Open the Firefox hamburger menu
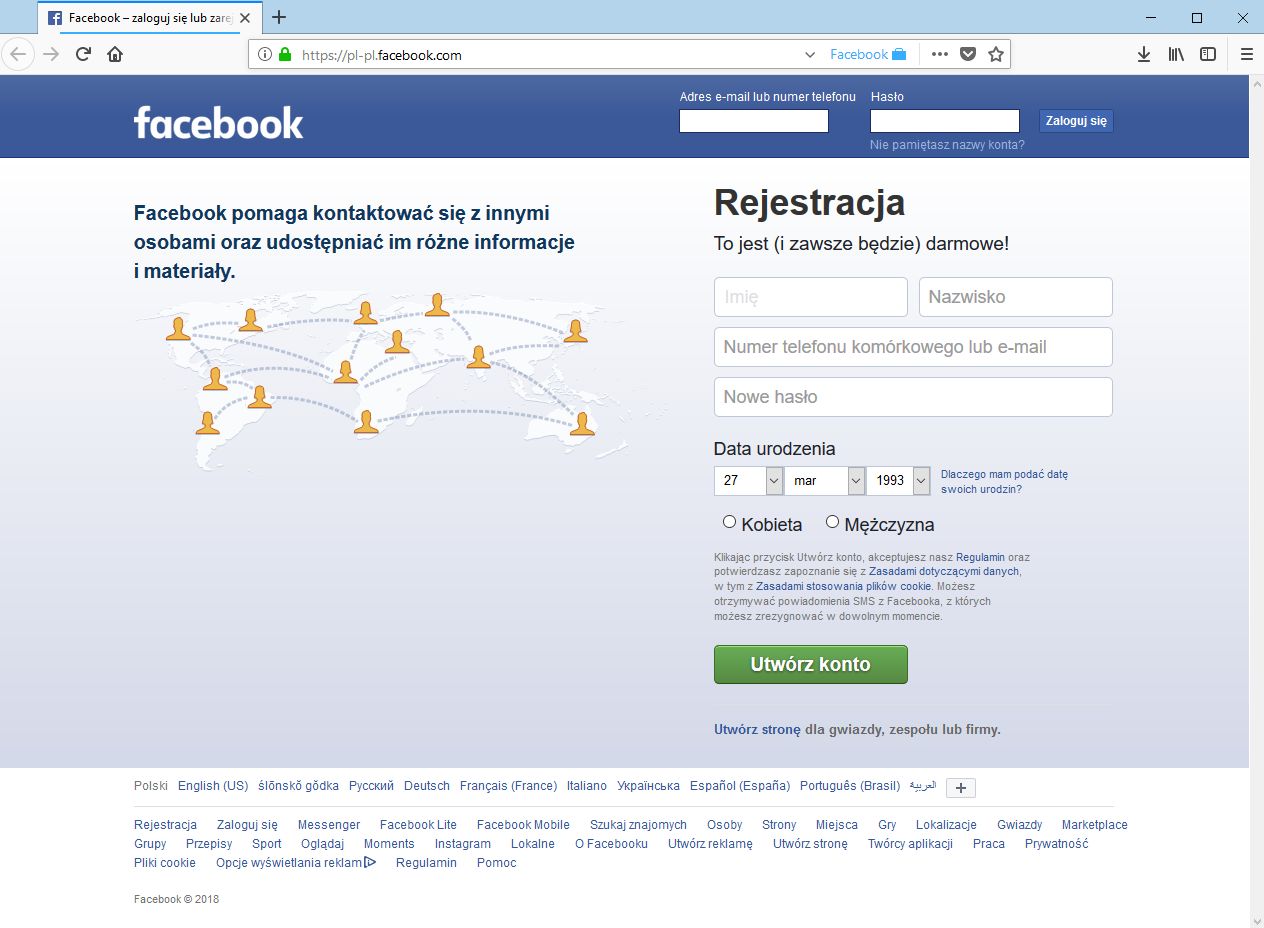Viewport: 1264px width, 928px height. coord(1246,54)
